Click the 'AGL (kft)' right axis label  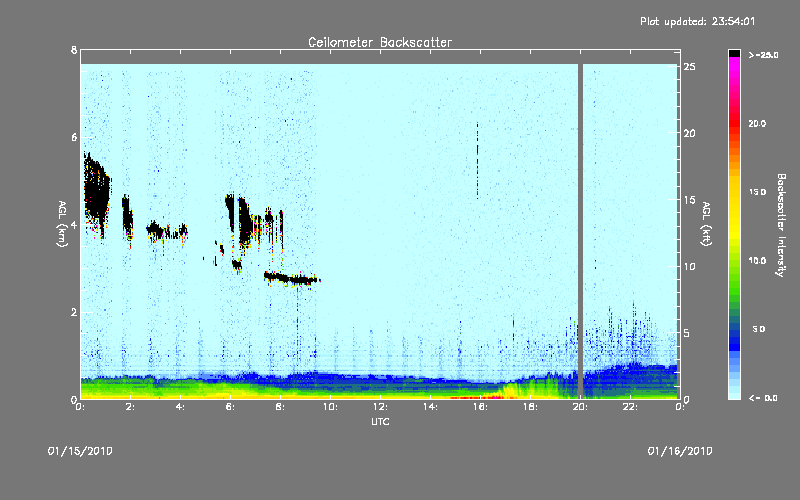click(706, 224)
